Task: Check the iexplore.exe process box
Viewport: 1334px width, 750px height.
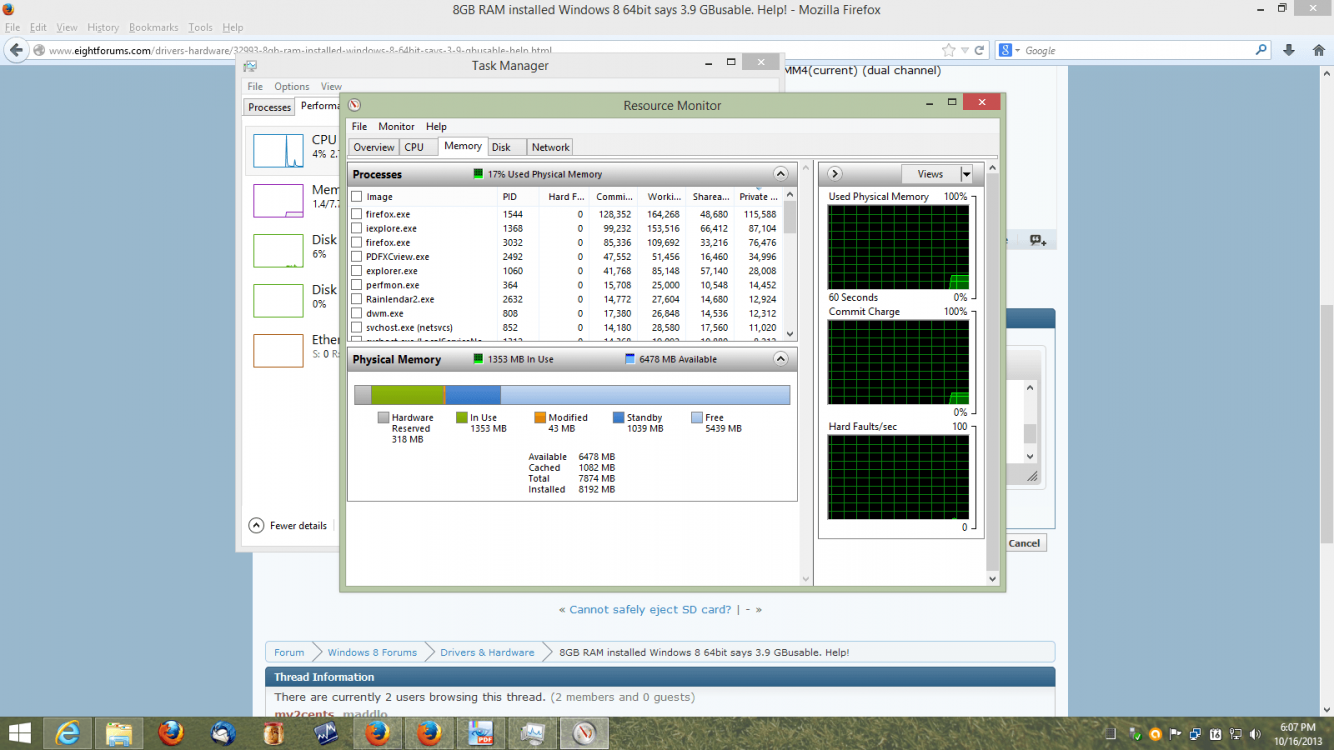Action: 357,228
